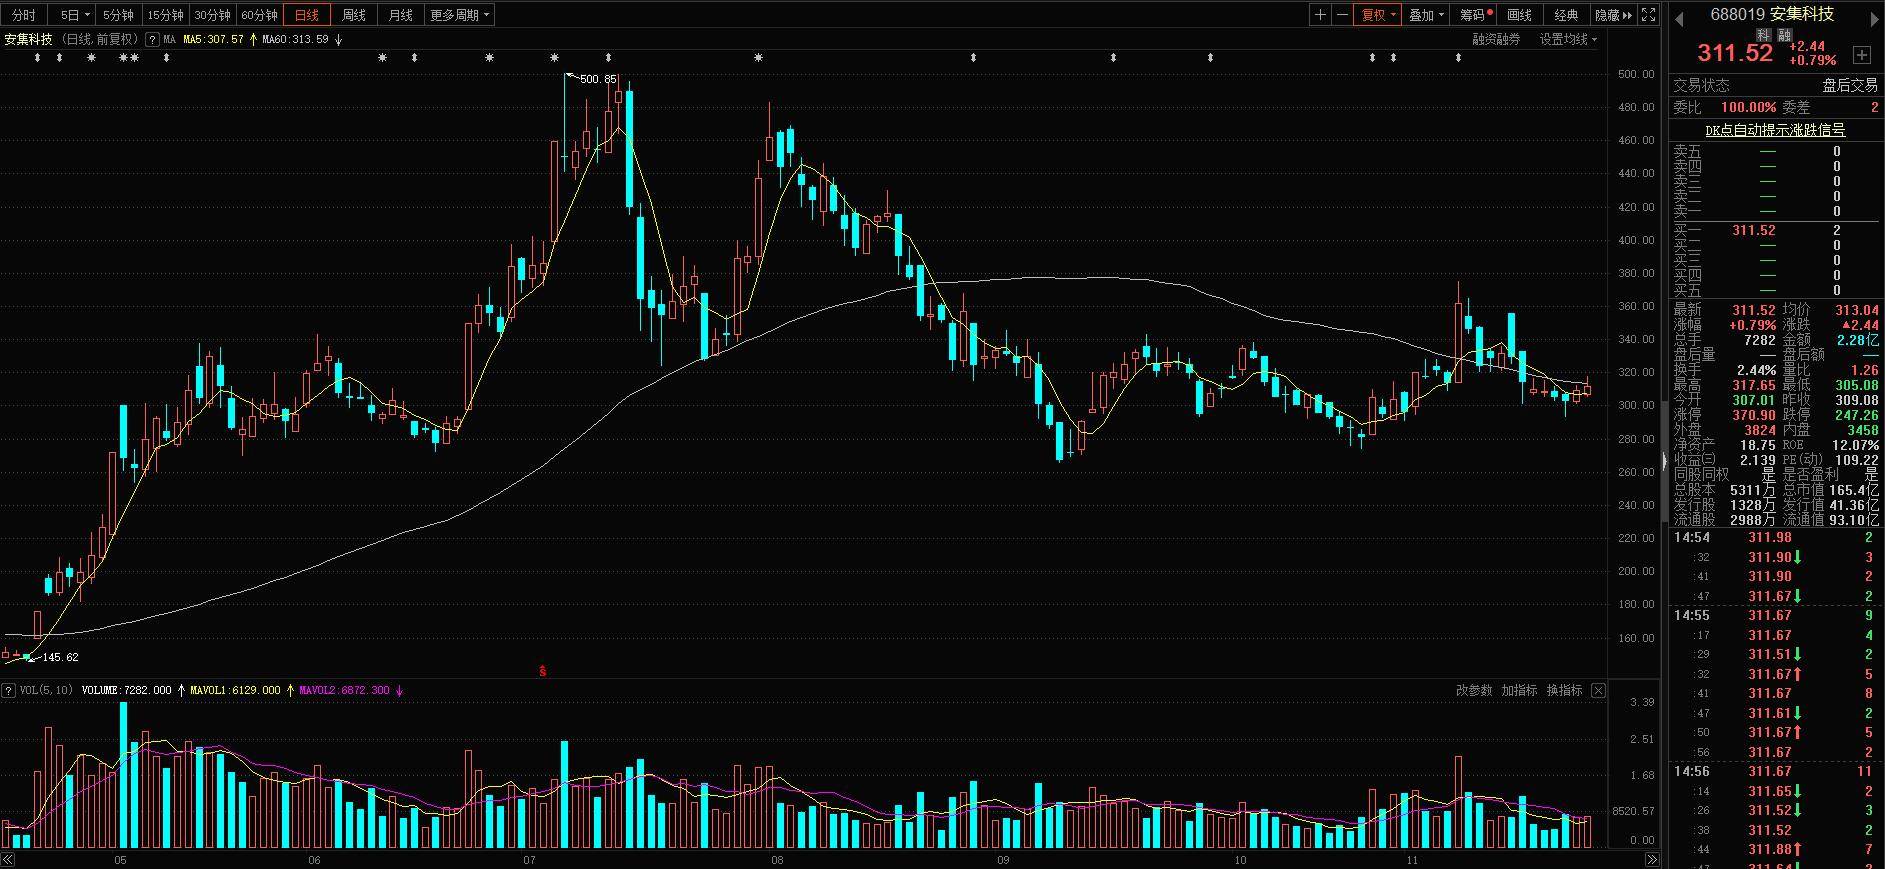Toggle the 画线 drawing tools
This screenshot has width=1885, height=869.
1520,15
